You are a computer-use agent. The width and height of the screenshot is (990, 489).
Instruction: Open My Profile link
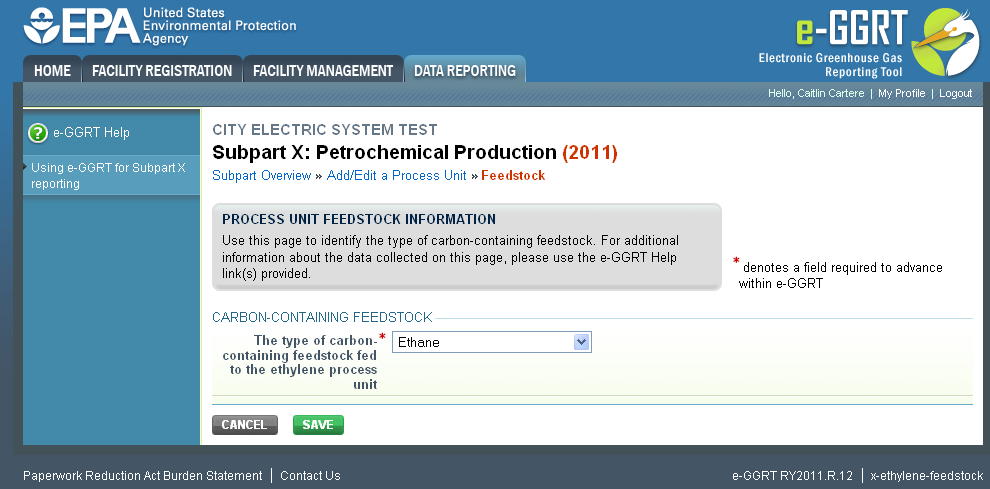[902, 94]
